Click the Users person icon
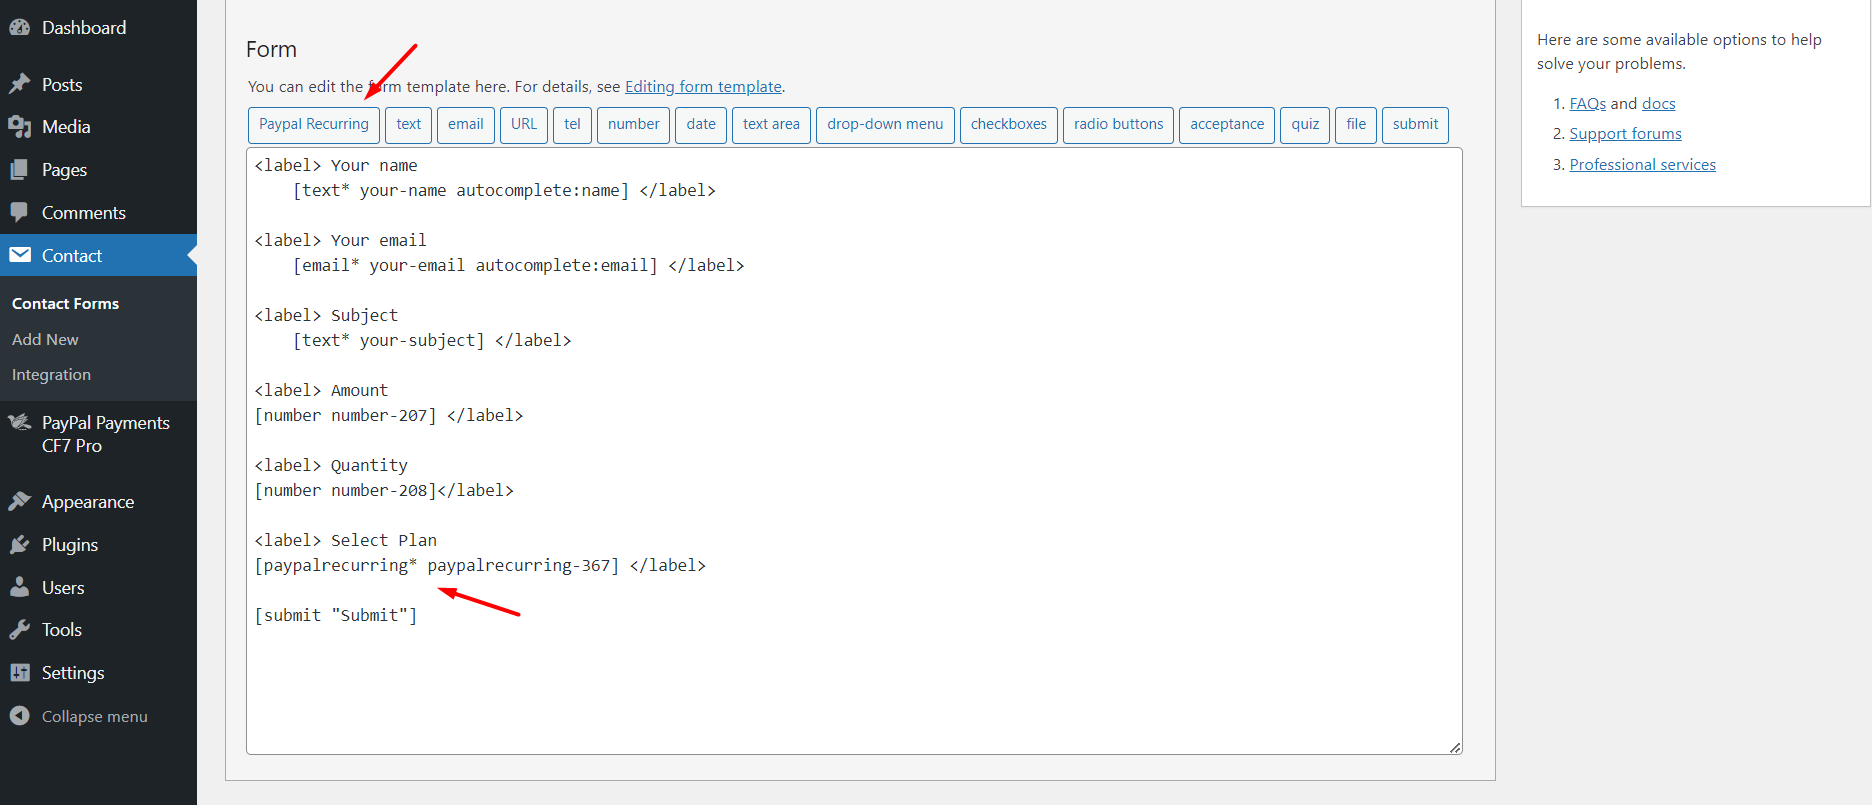1872x805 pixels. pyautogui.click(x=19, y=588)
